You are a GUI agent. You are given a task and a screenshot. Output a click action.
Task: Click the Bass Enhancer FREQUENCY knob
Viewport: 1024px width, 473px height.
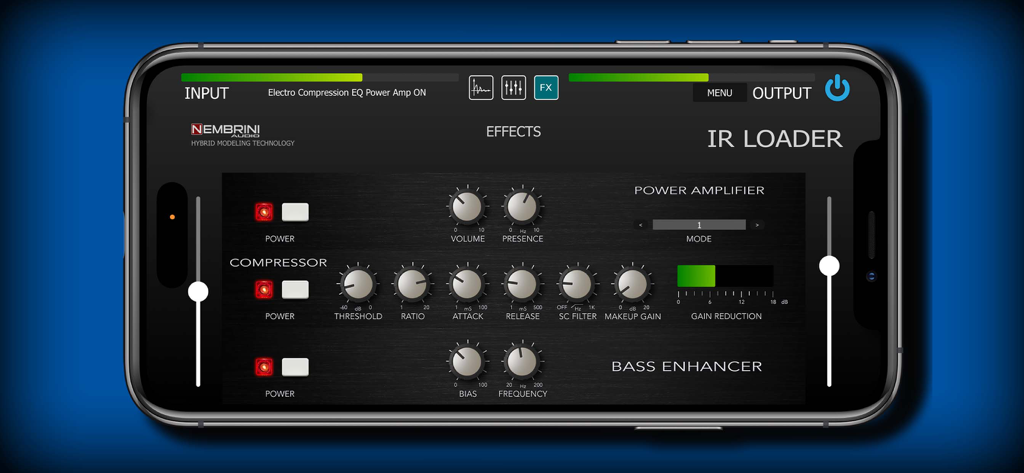522,362
